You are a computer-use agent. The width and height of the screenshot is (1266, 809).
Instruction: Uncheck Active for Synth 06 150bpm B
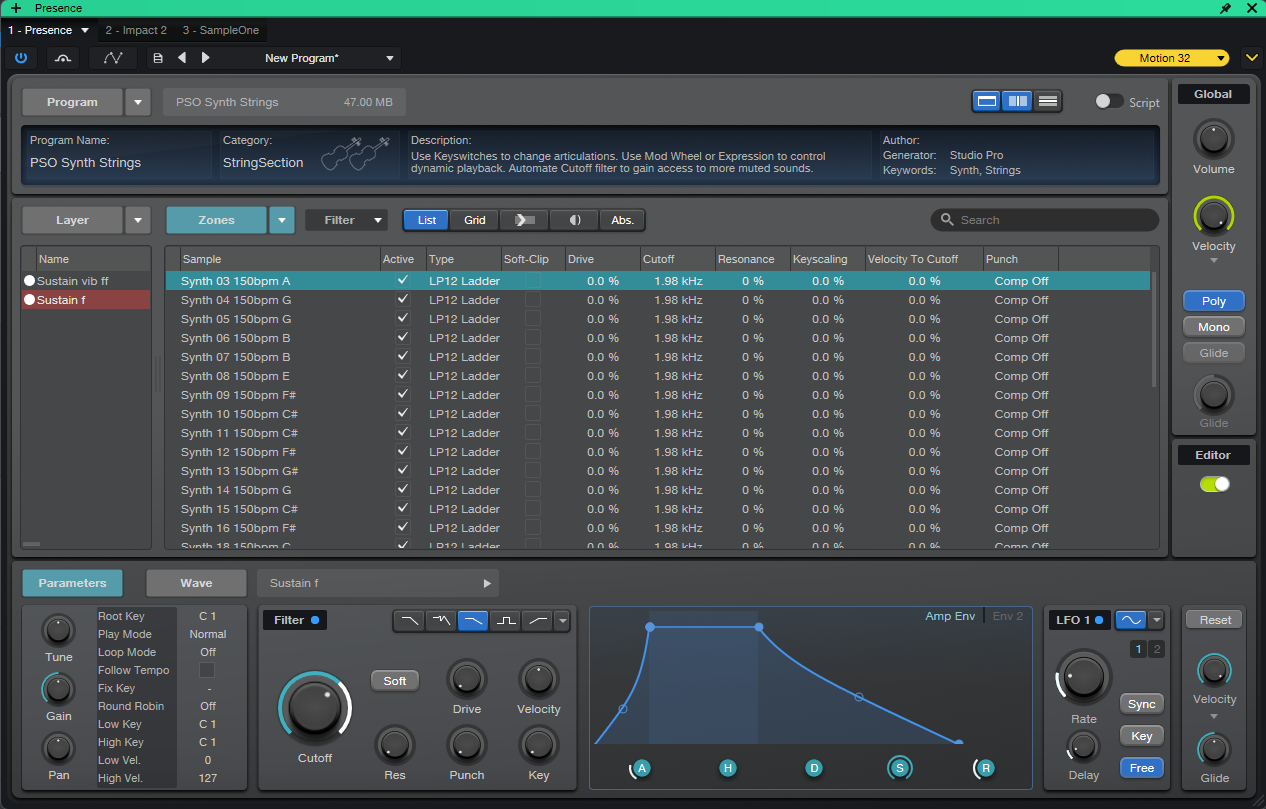(x=402, y=338)
